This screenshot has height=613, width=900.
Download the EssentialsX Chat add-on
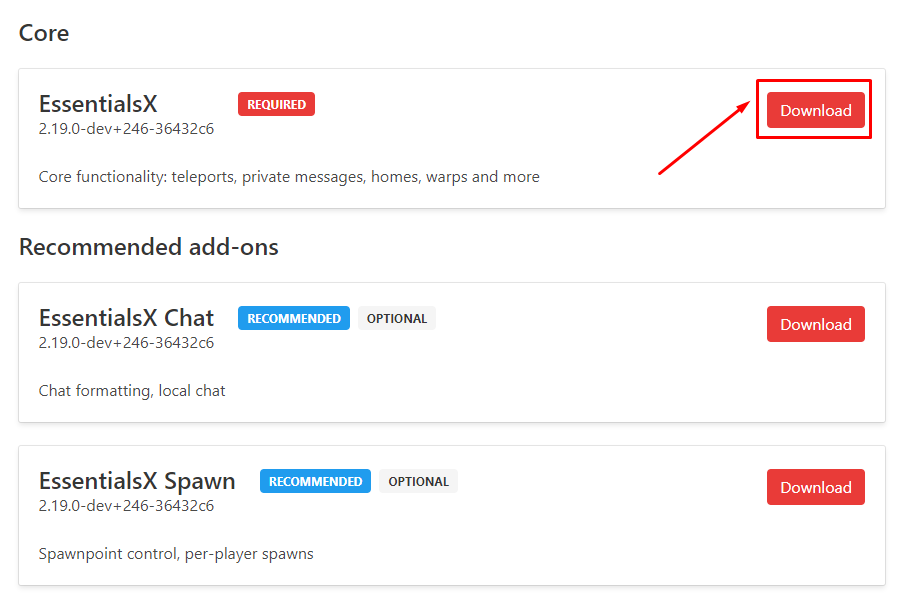(x=815, y=324)
